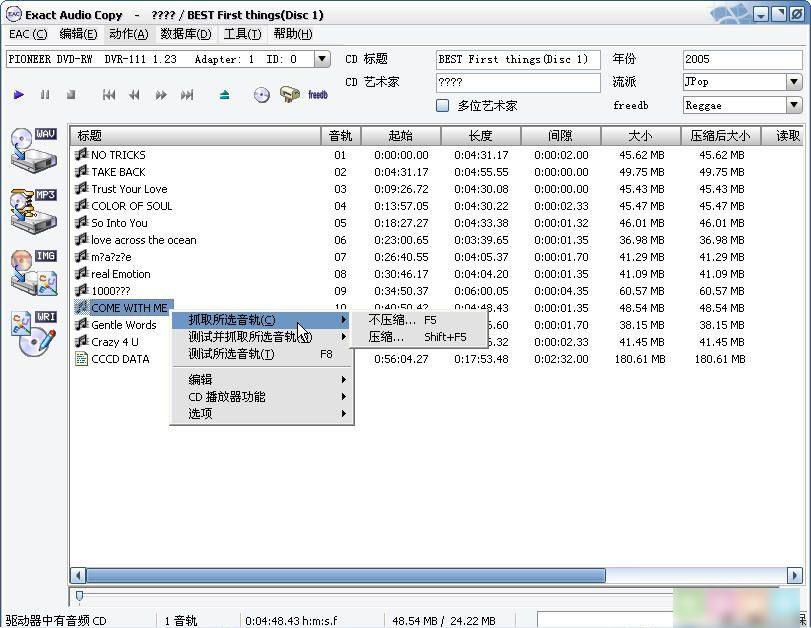This screenshot has width=811, height=628.
Task: Expand the 编辑 context submenu
Action: 262,380
